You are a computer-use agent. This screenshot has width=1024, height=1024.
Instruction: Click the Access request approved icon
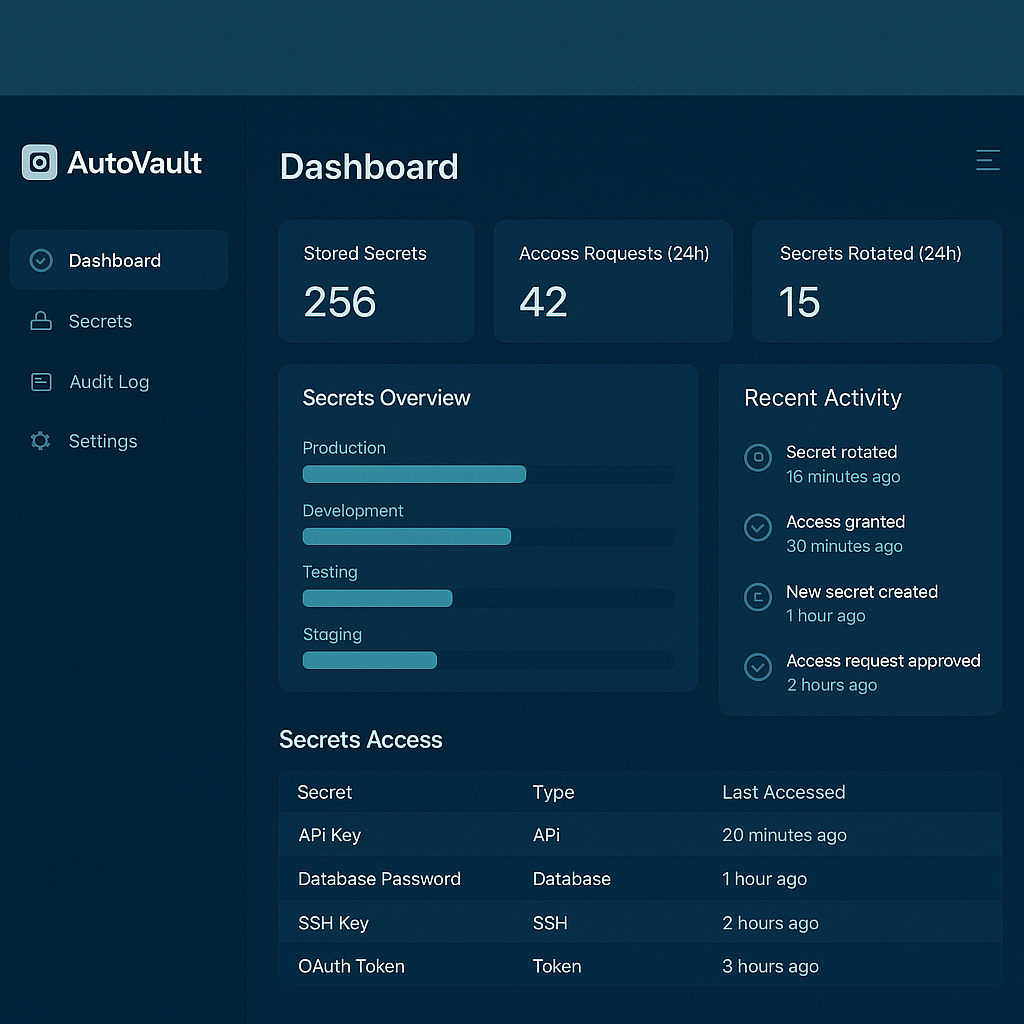758,667
